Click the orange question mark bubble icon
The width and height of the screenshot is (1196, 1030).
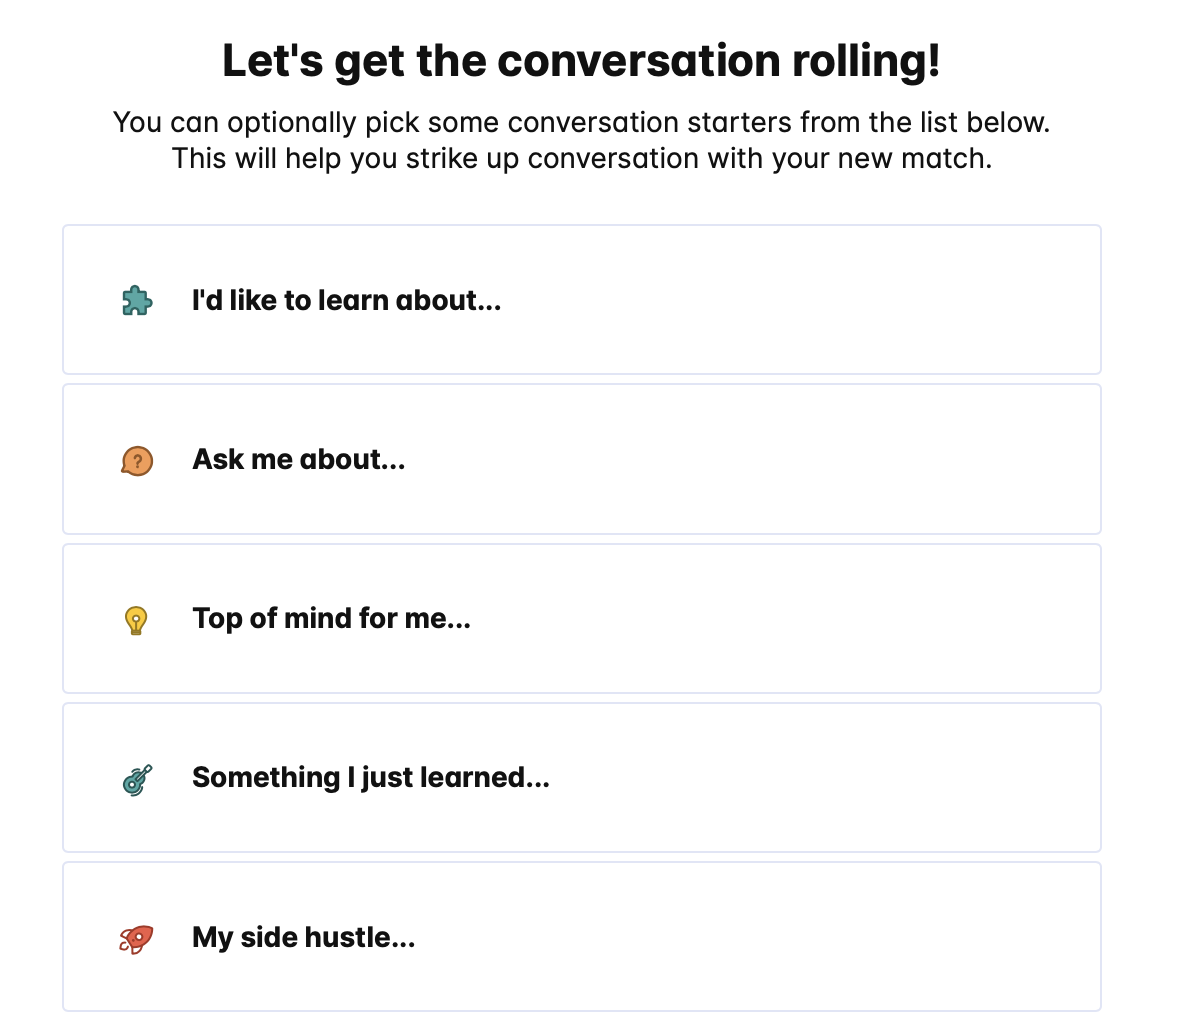point(136,461)
